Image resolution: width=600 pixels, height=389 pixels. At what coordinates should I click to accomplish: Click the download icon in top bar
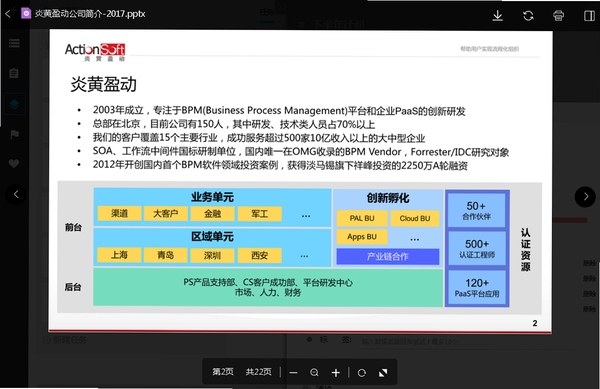click(497, 16)
